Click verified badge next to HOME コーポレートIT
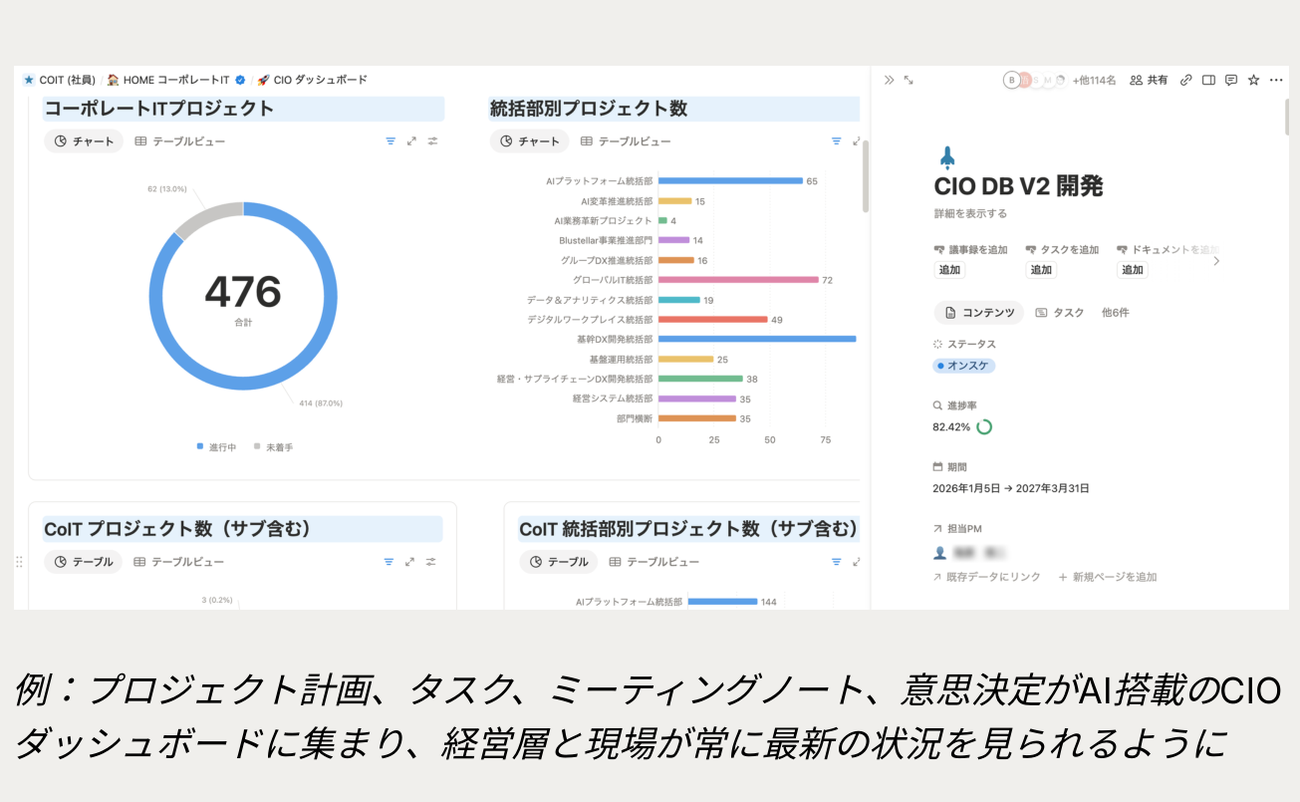1300x802 pixels. 240,80
